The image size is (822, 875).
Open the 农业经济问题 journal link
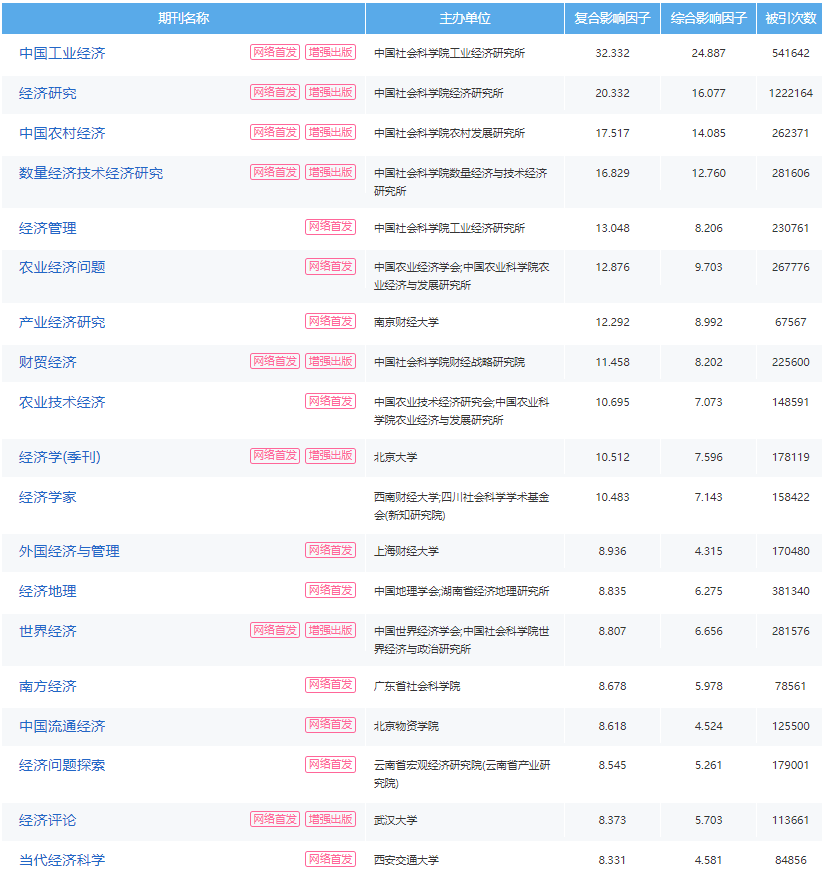pyautogui.click(x=62, y=267)
